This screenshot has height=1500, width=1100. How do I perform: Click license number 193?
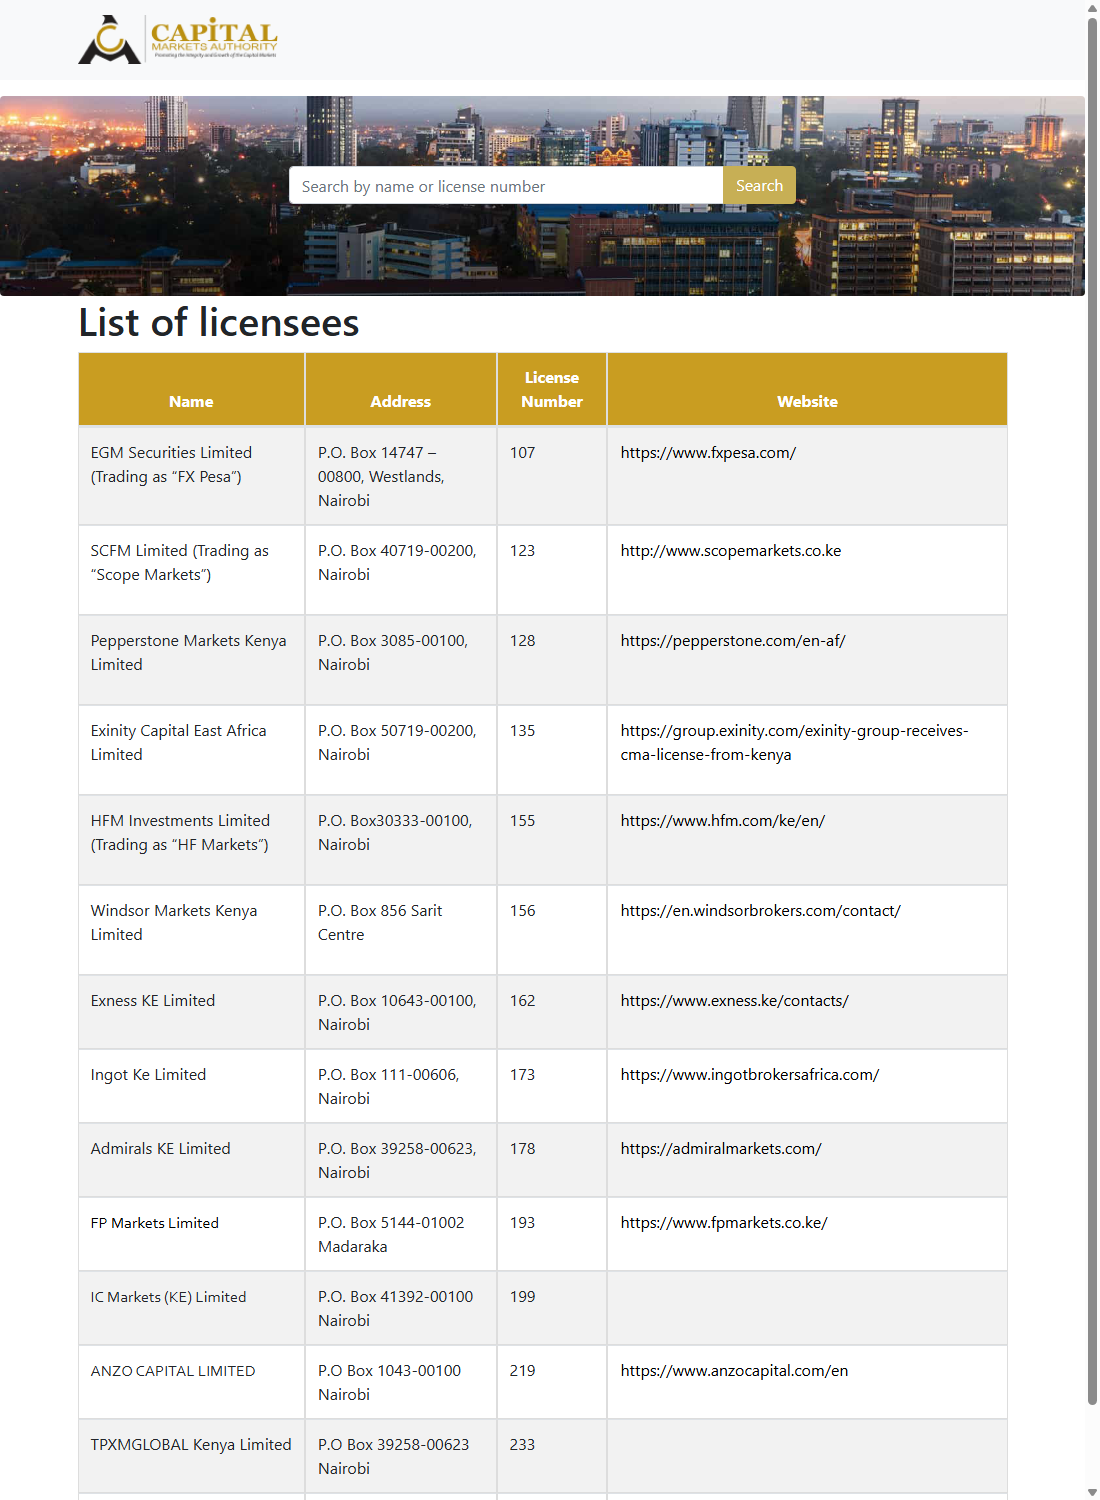[522, 1223]
